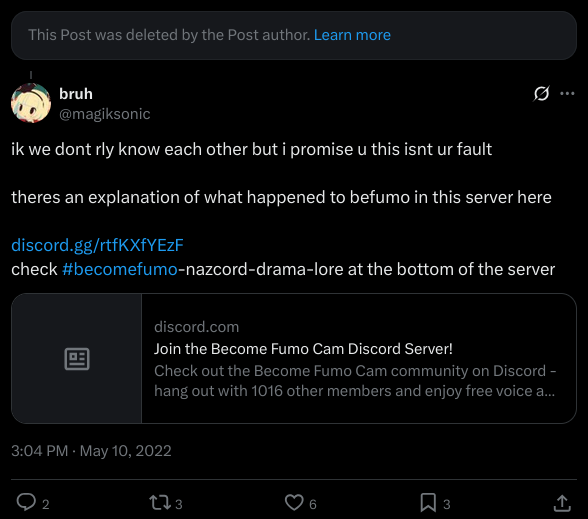The width and height of the screenshot is (588, 519).
Task: Open bruh's profile avatar
Action: coord(31,103)
